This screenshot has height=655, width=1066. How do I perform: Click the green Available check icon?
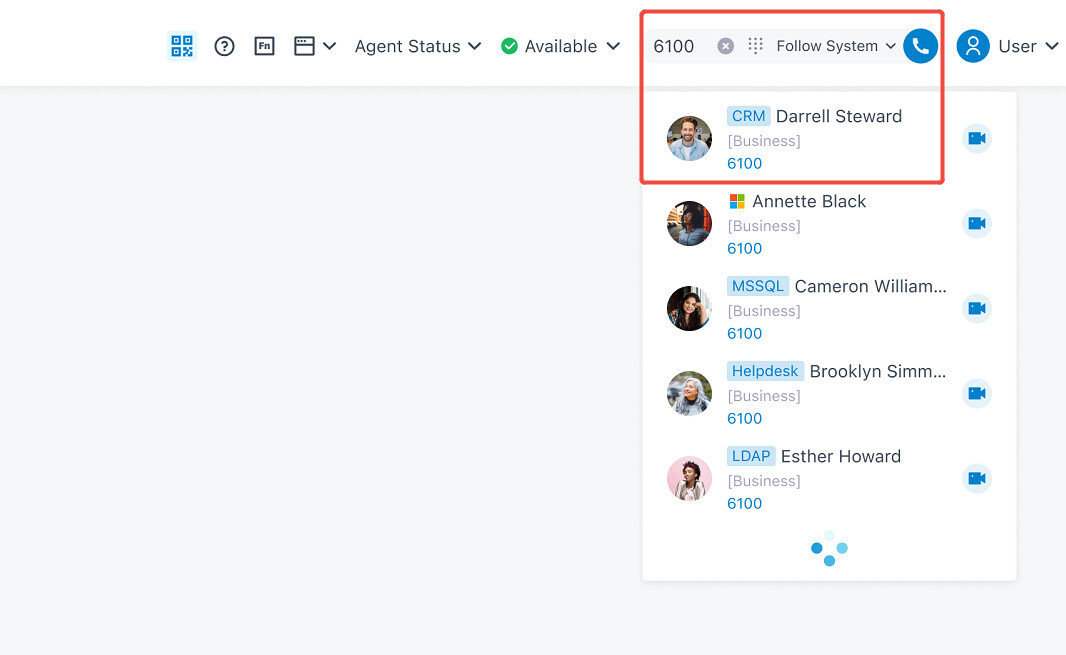pyautogui.click(x=509, y=46)
